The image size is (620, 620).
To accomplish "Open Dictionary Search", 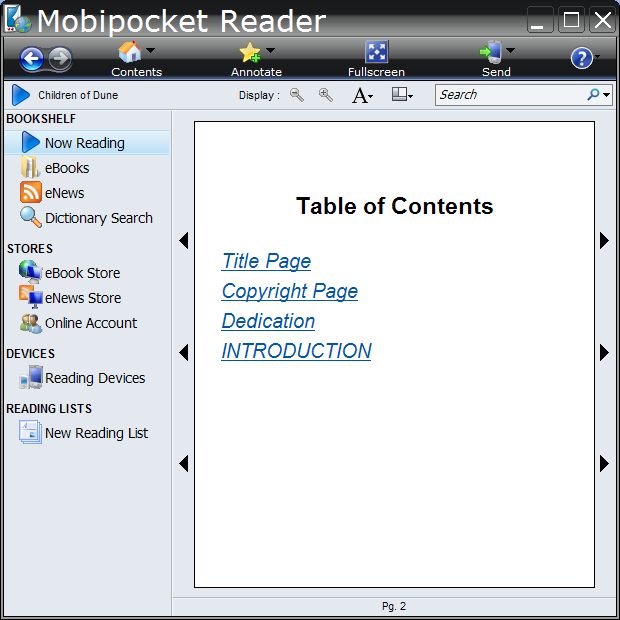I will tap(87, 218).
